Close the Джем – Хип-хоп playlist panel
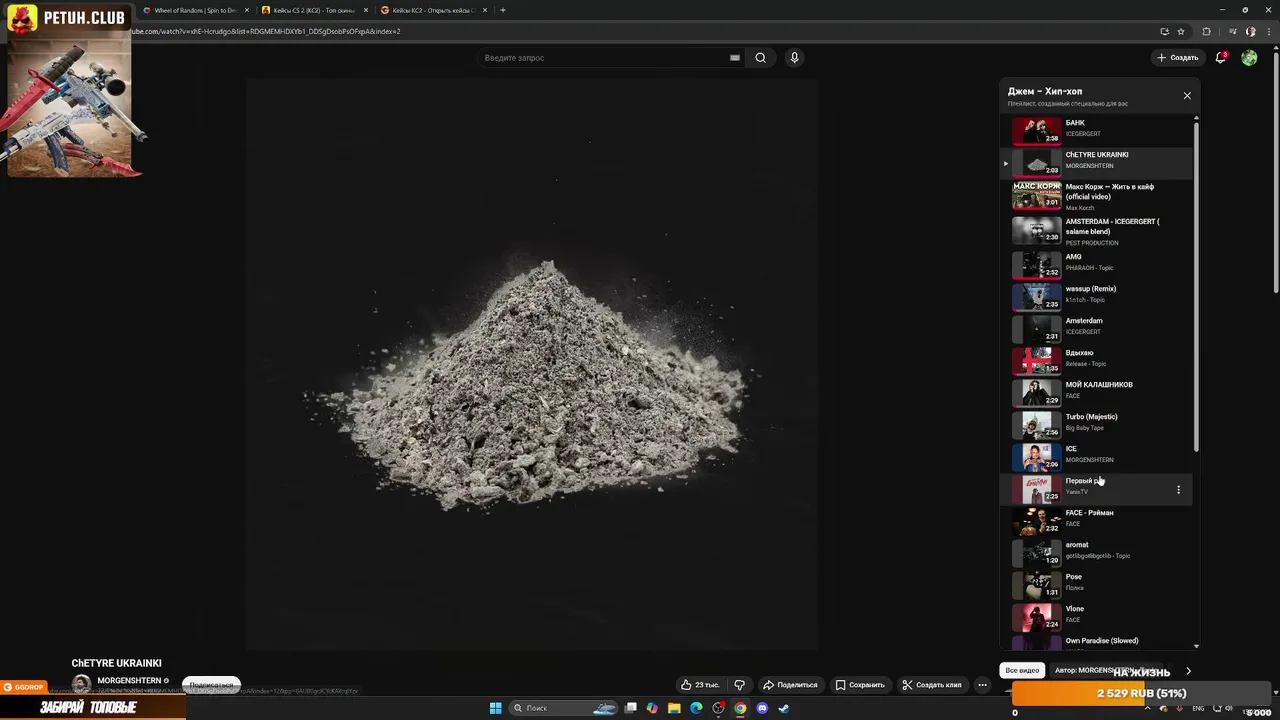 [x=1187, y=96]
